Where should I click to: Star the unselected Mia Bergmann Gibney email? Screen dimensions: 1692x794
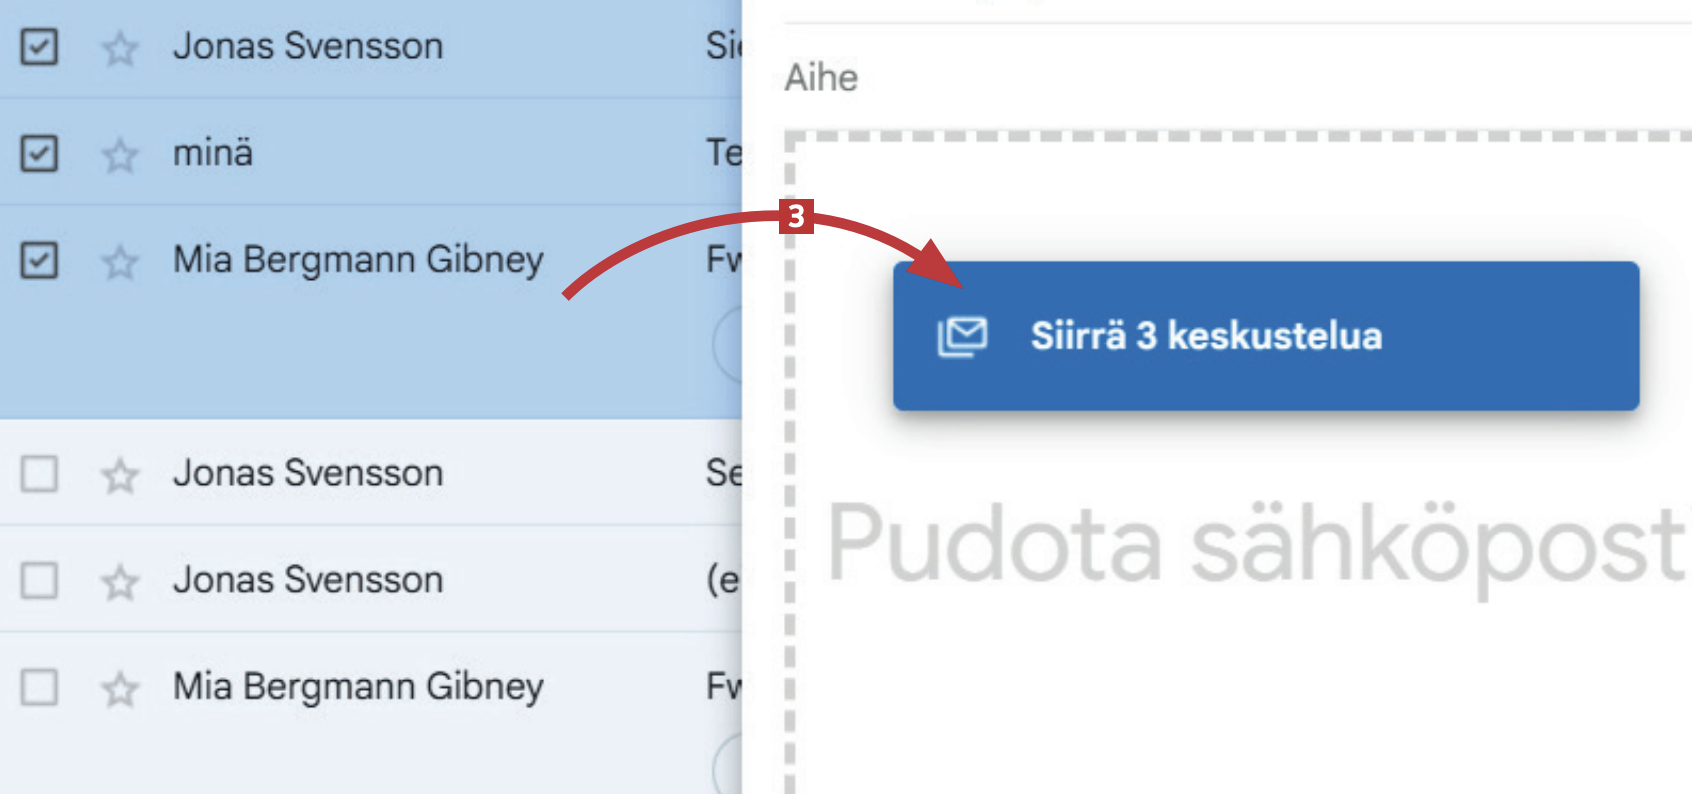click(x=120, y=689)
